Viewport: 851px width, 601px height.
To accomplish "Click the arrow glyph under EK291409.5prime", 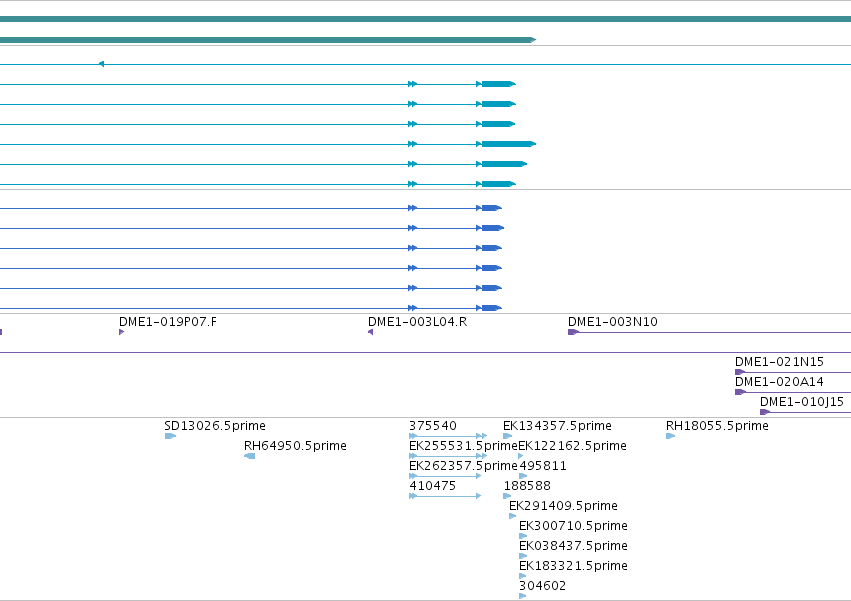I will coord(512,516).
